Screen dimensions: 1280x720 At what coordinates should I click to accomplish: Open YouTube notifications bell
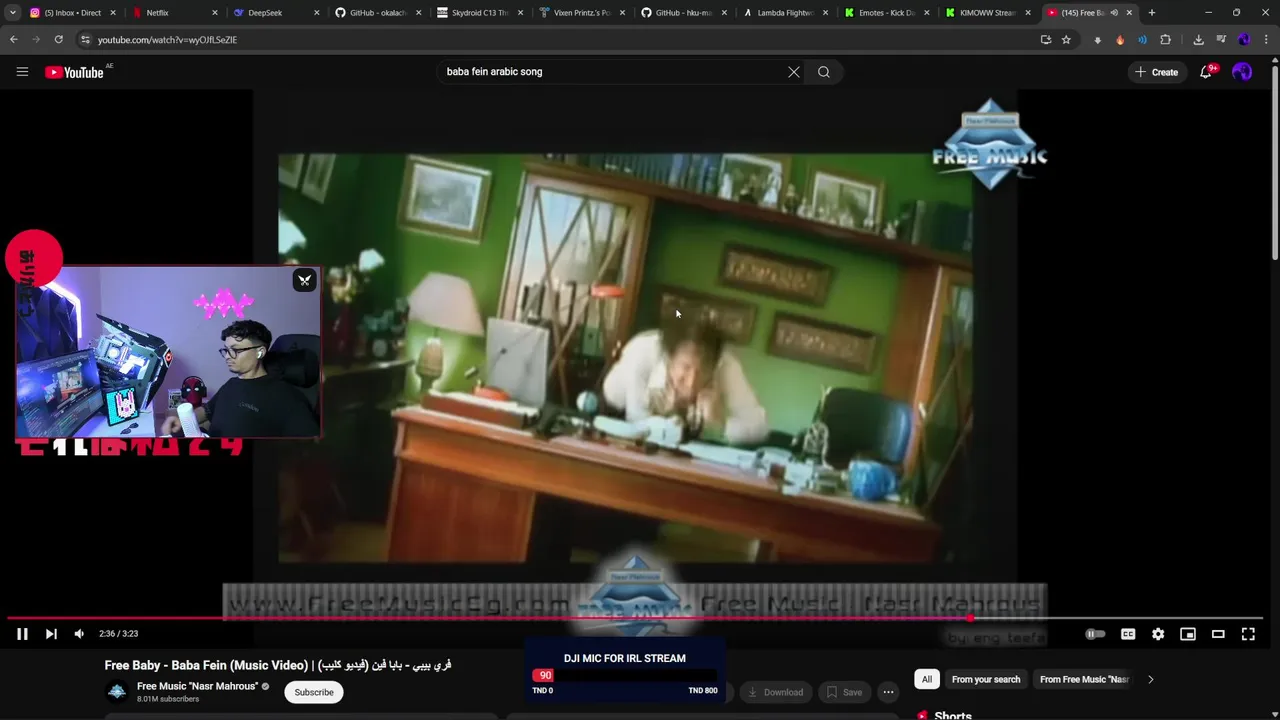pyautogui.click(x=1206, y=72)
